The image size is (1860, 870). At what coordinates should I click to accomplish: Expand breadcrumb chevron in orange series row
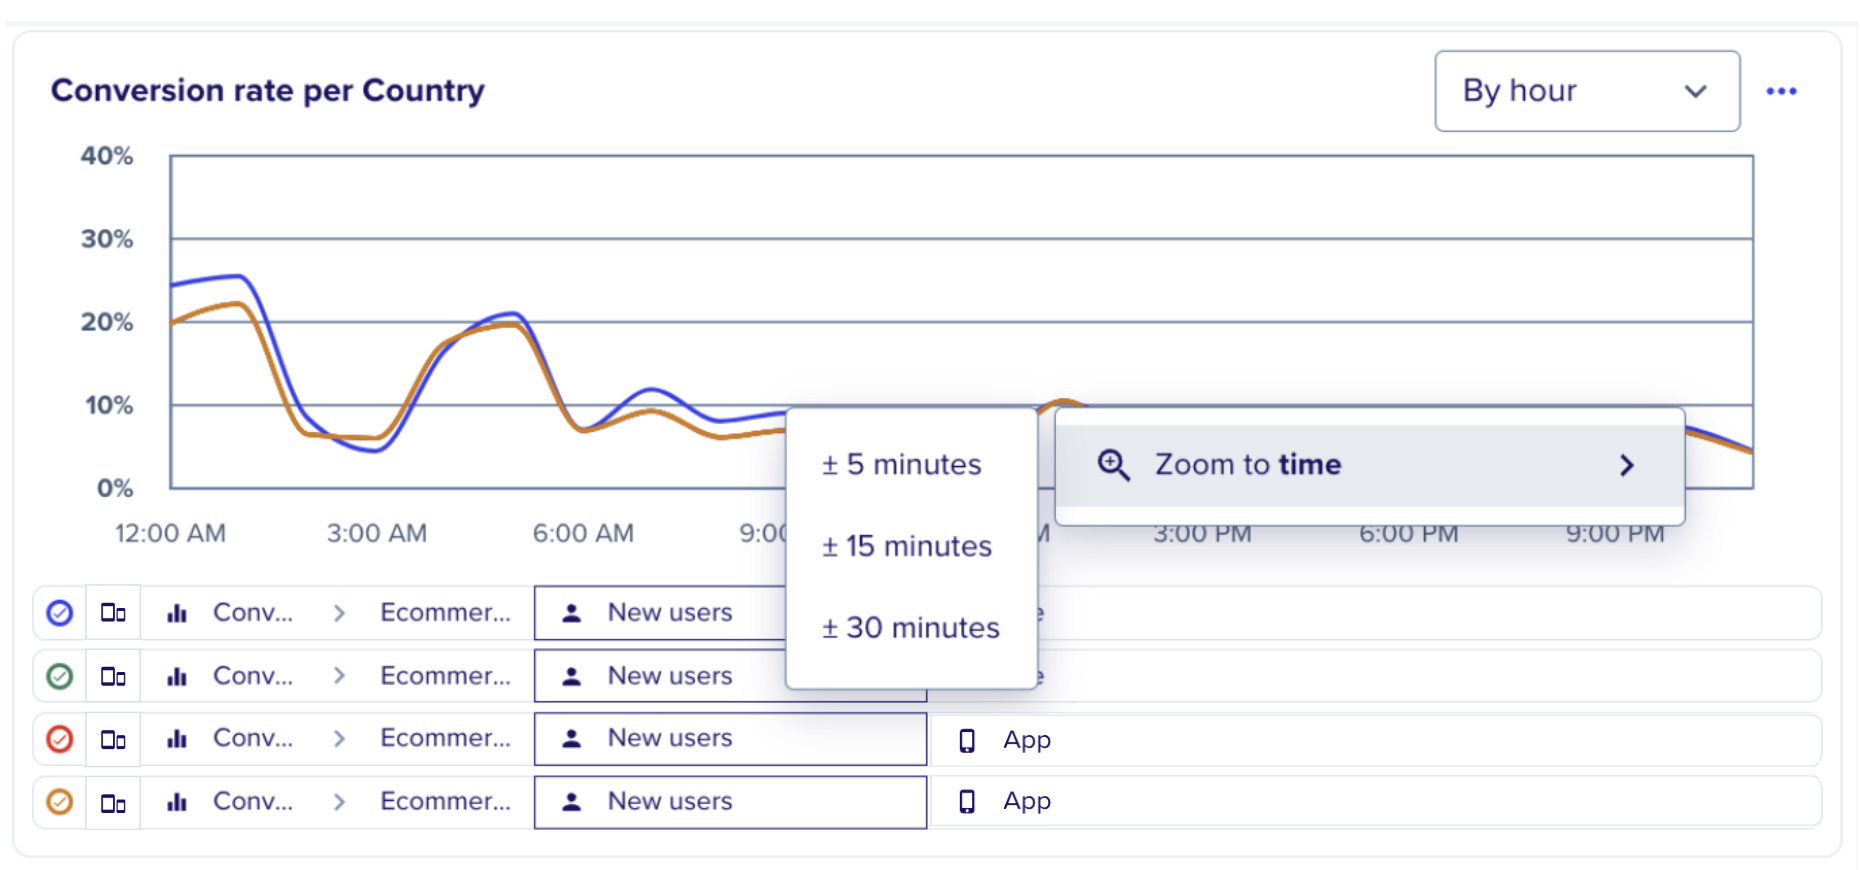(x=339, y=802)
